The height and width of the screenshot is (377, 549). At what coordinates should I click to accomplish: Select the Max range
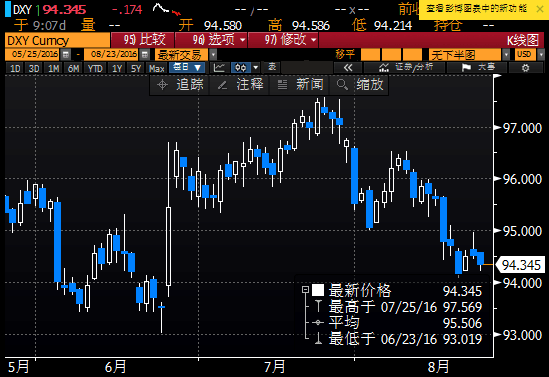click(x=157, y=68)
